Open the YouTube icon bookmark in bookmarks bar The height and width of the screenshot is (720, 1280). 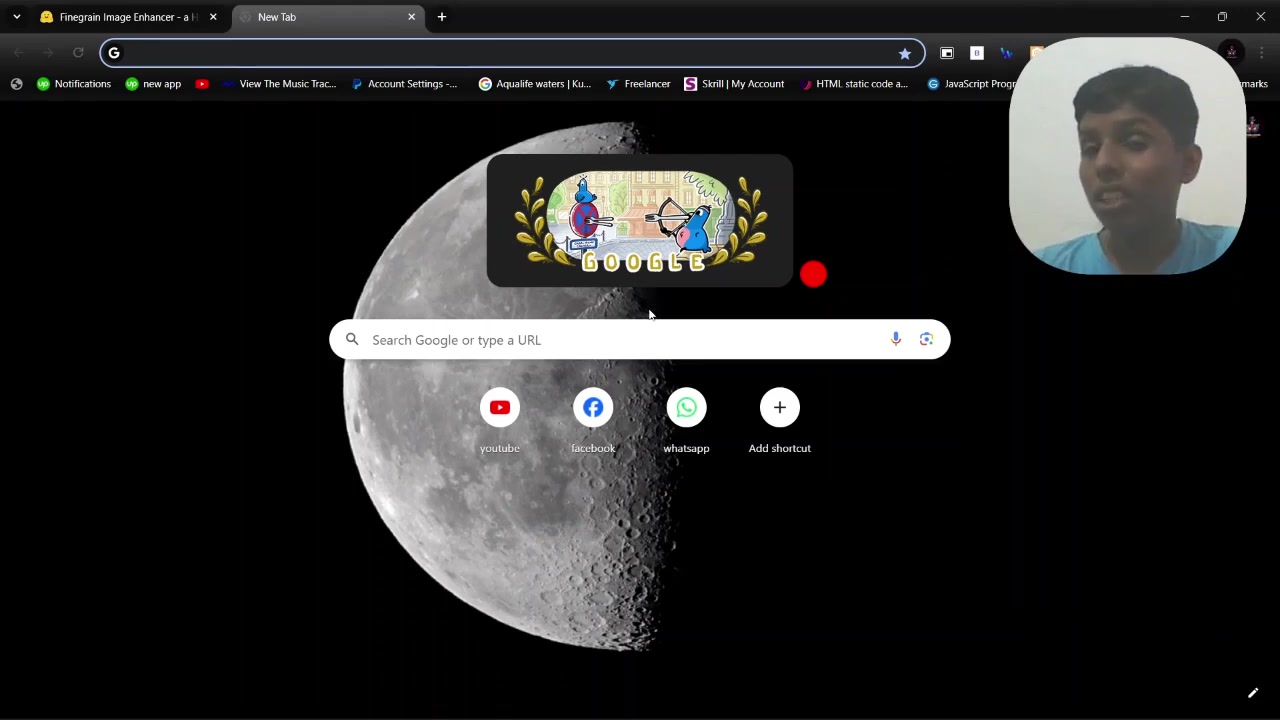click(x=202, y=84)
